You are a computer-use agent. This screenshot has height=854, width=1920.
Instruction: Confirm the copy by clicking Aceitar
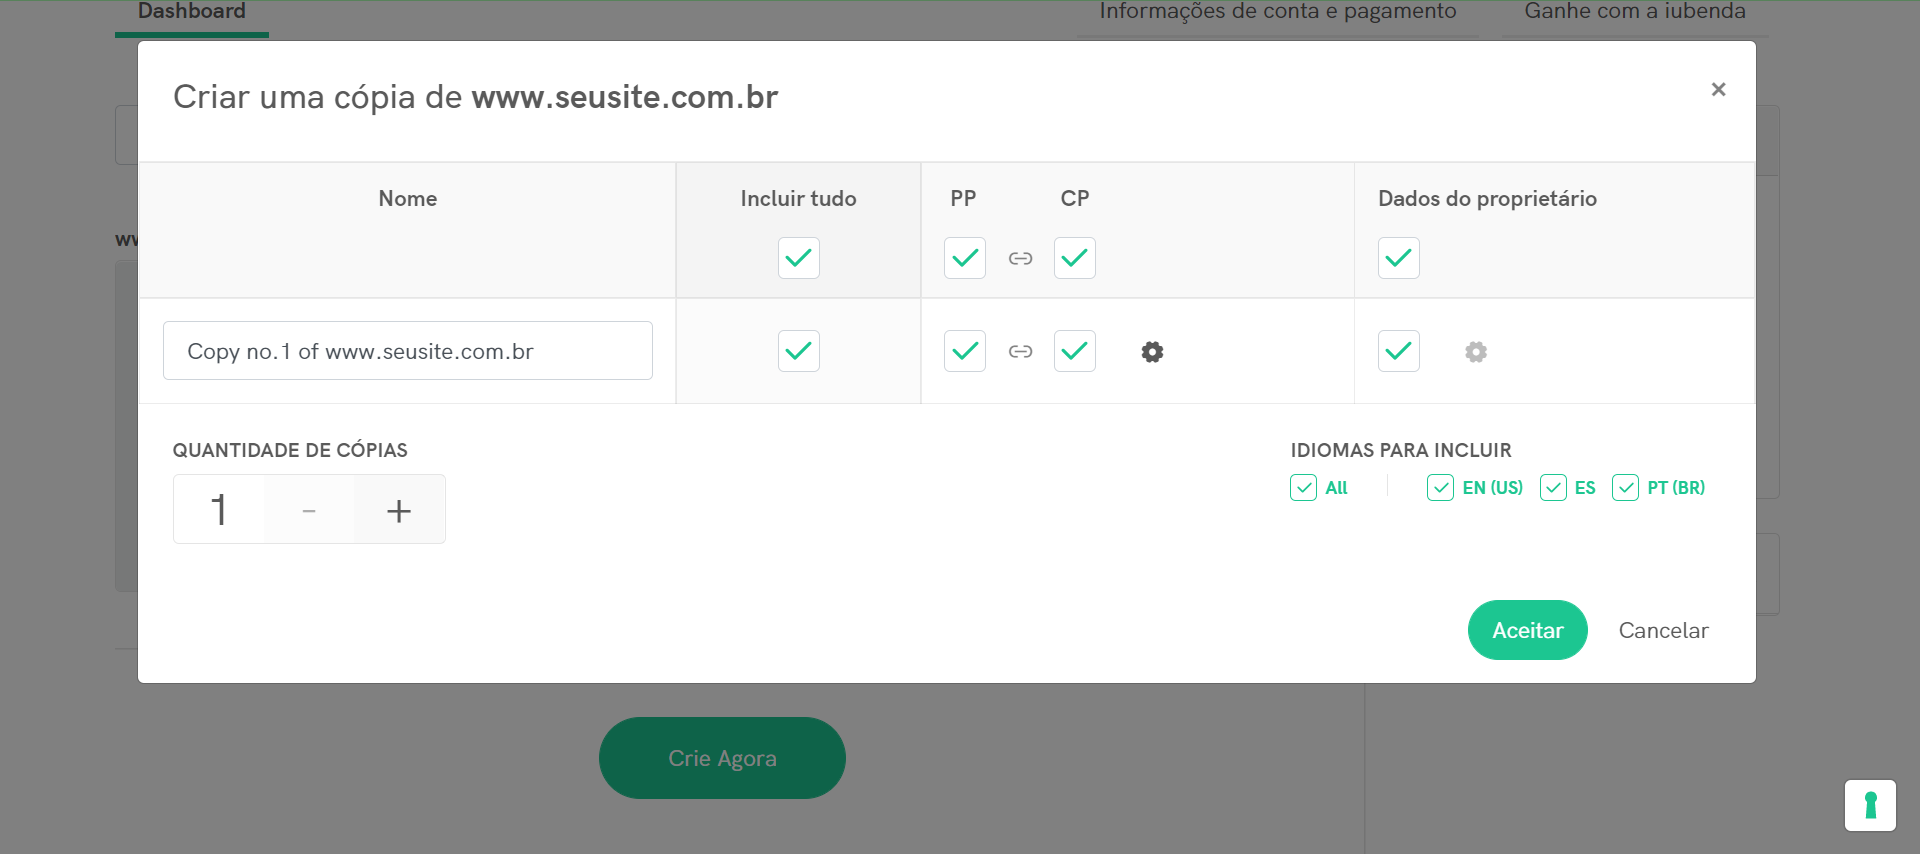click(1527, 630)
